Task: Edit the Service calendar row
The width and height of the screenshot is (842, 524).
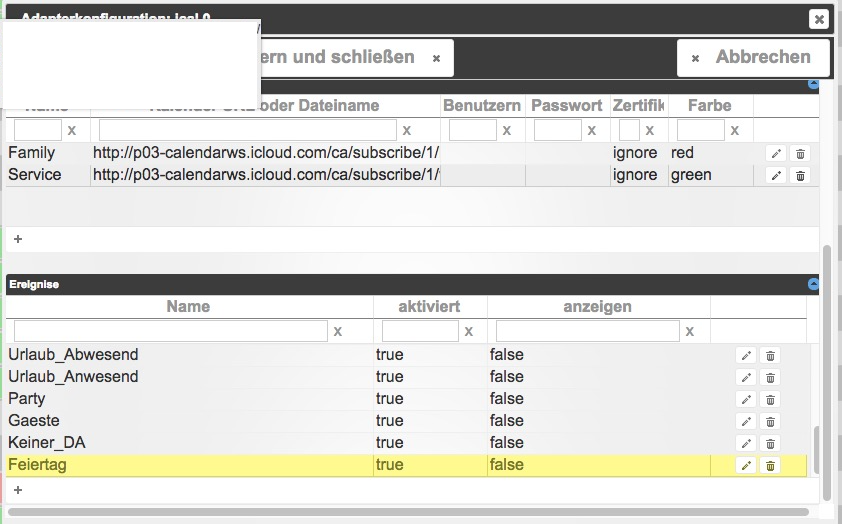Action: tap(776, 175)
